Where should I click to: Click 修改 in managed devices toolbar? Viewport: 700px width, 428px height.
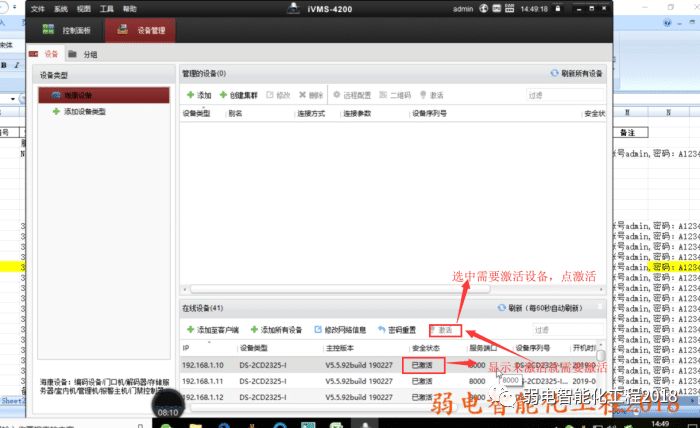[278, 95]
